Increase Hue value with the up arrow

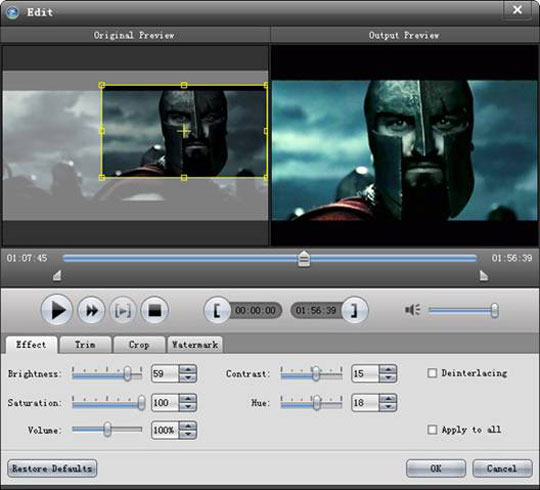[x=388, y=398]
